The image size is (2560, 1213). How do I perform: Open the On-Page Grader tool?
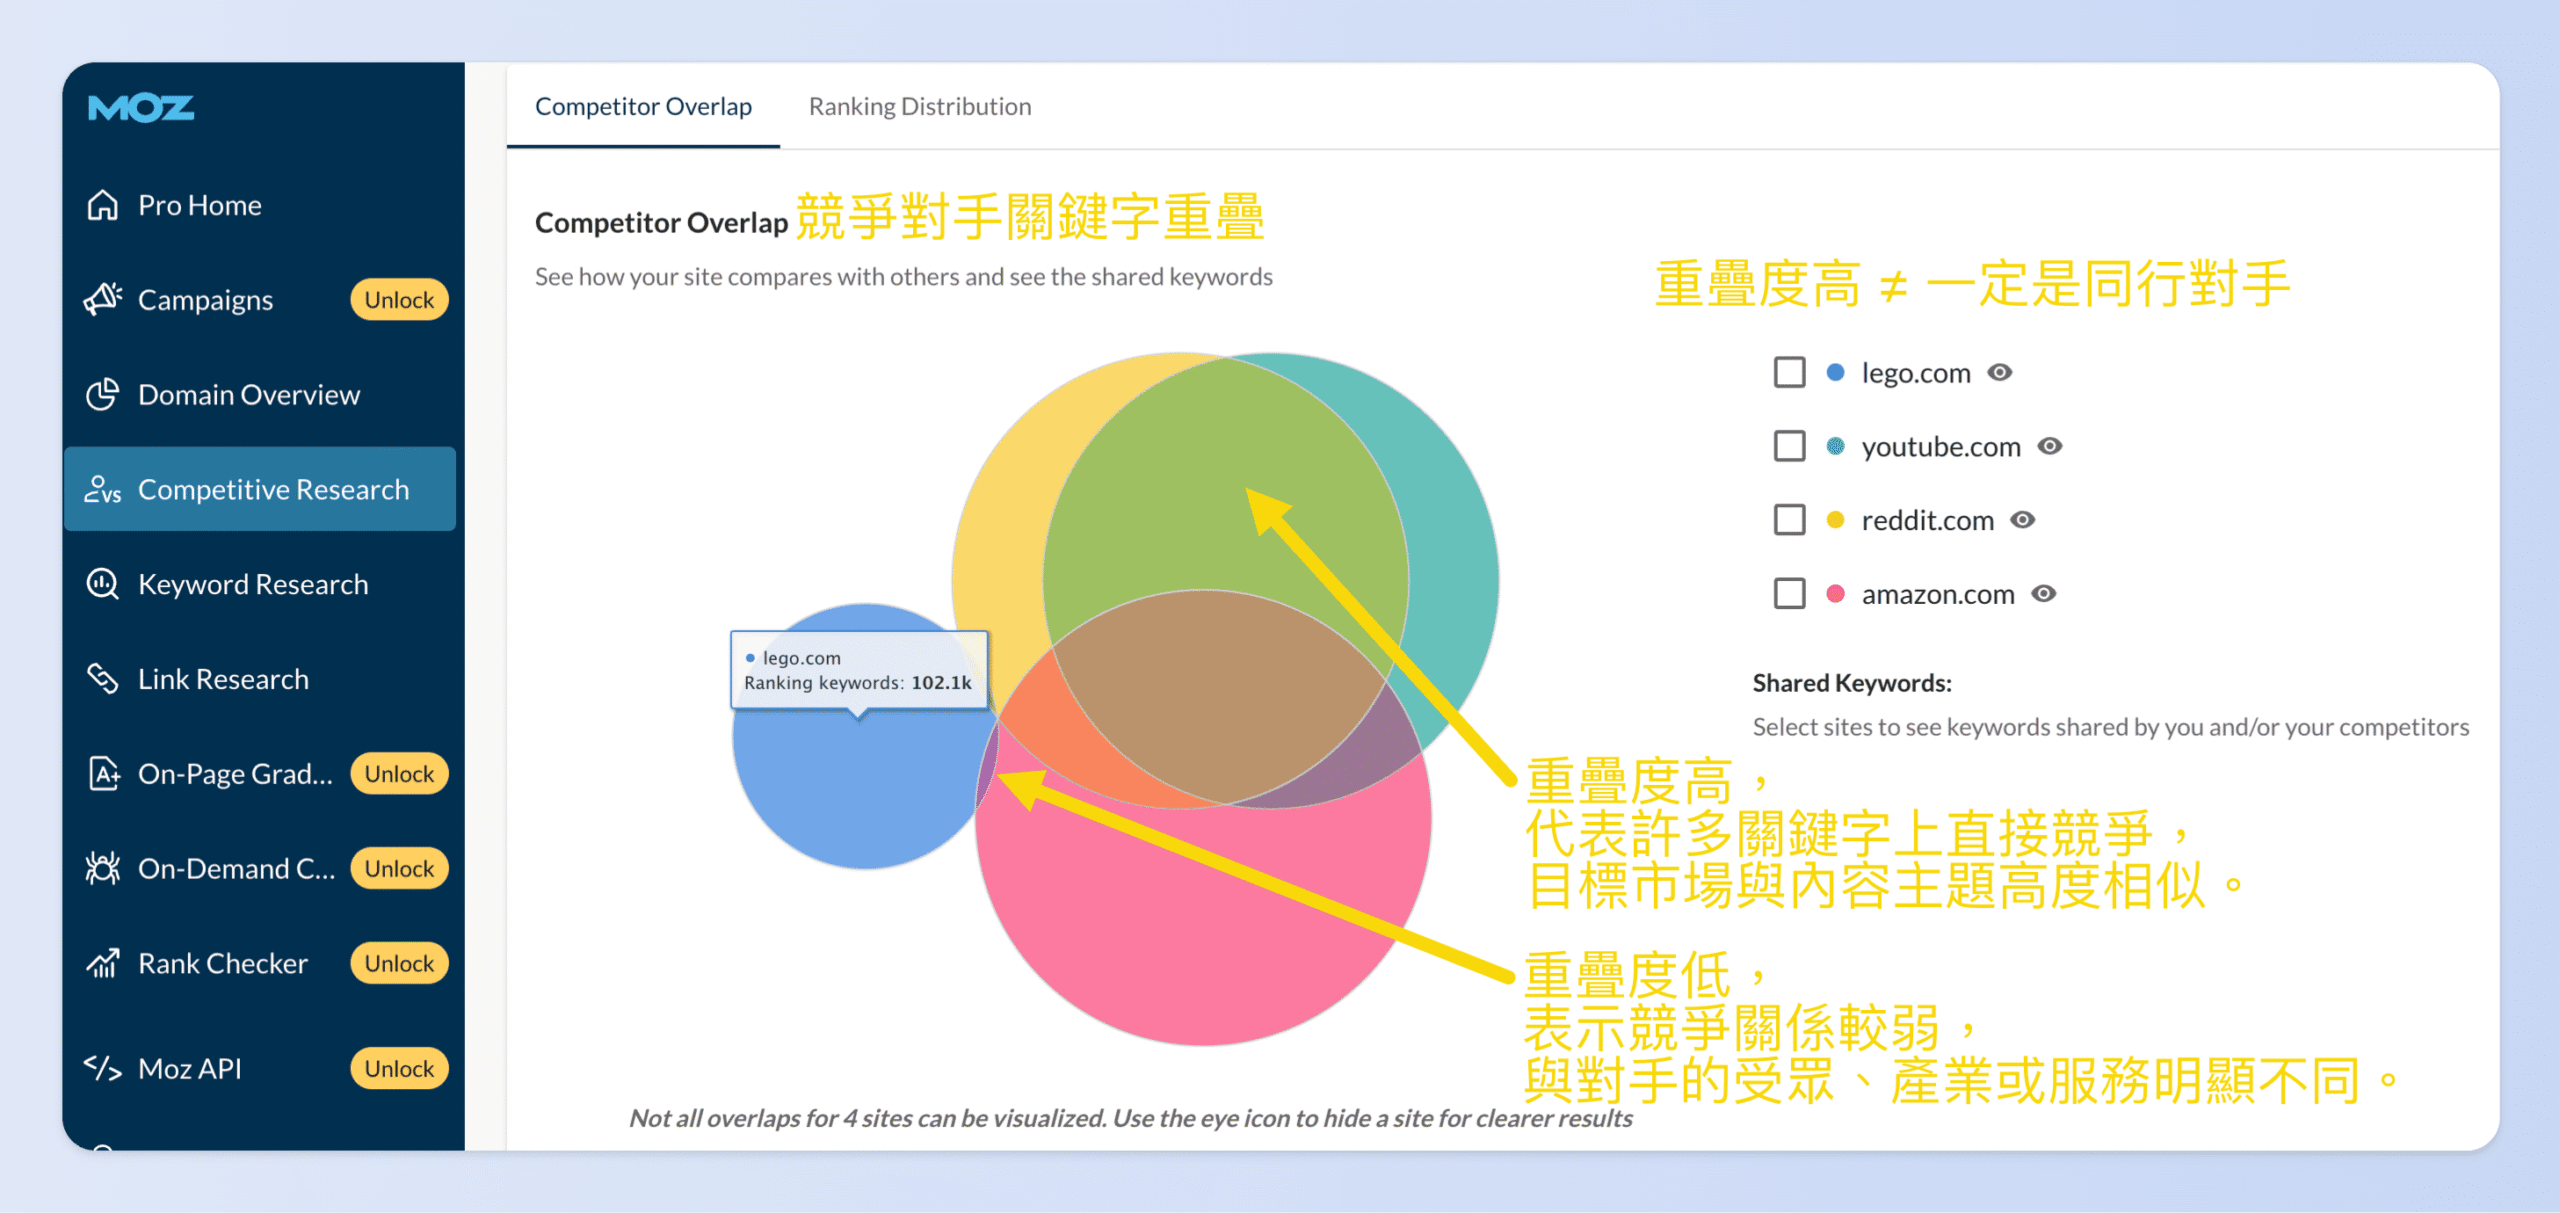click(236, 772)
